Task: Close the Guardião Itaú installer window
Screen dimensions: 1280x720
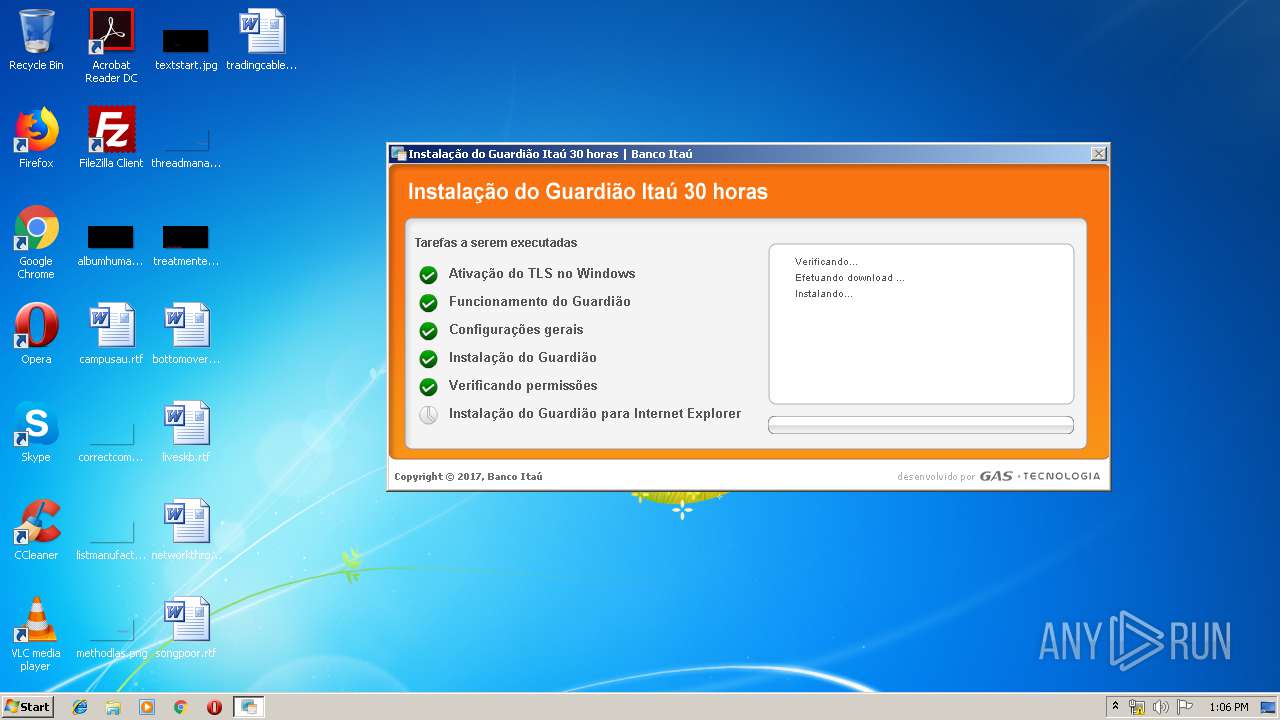Action: coord(1098,154)
